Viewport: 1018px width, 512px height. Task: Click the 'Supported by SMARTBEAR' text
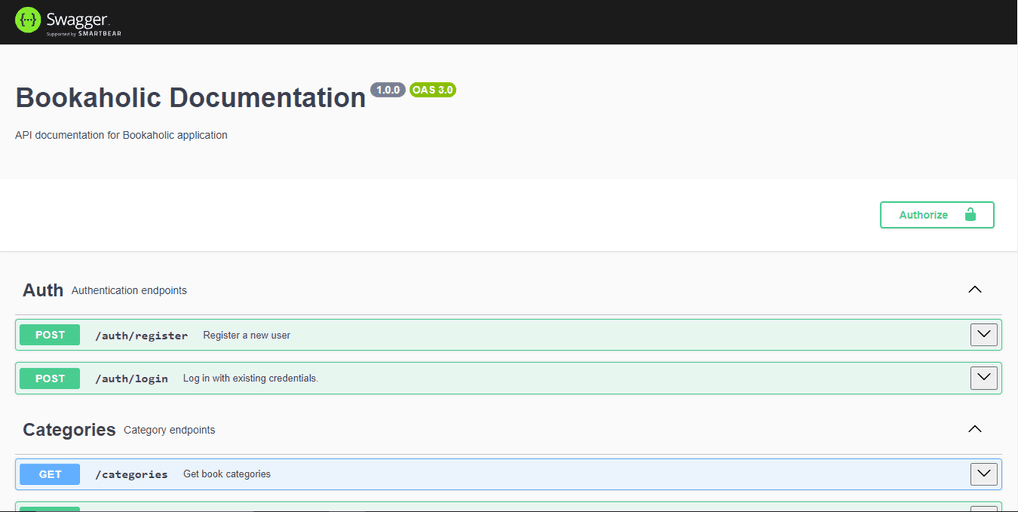84,34
